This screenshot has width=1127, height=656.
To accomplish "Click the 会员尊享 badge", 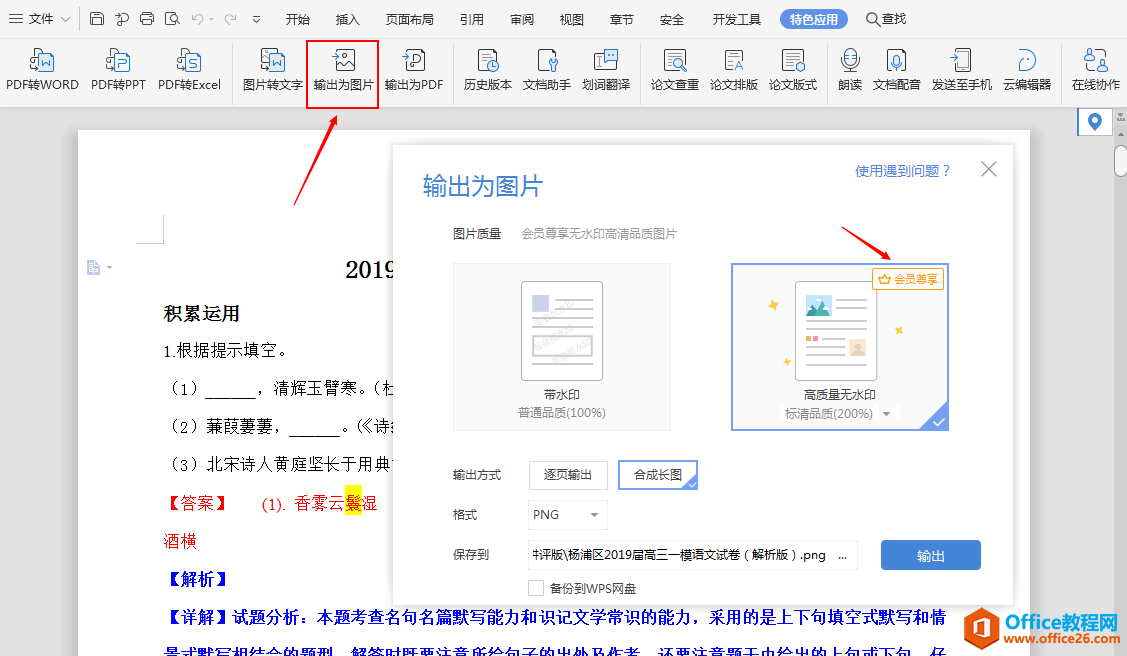I will [x=908, y=279].
